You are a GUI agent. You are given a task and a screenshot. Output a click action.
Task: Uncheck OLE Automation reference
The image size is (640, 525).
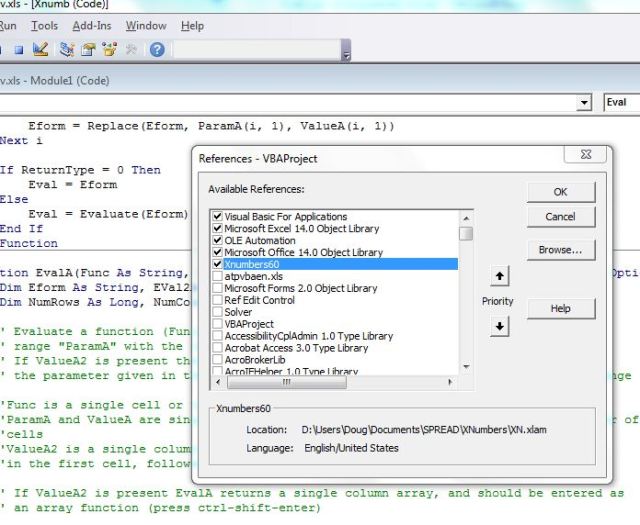point(217,240)
